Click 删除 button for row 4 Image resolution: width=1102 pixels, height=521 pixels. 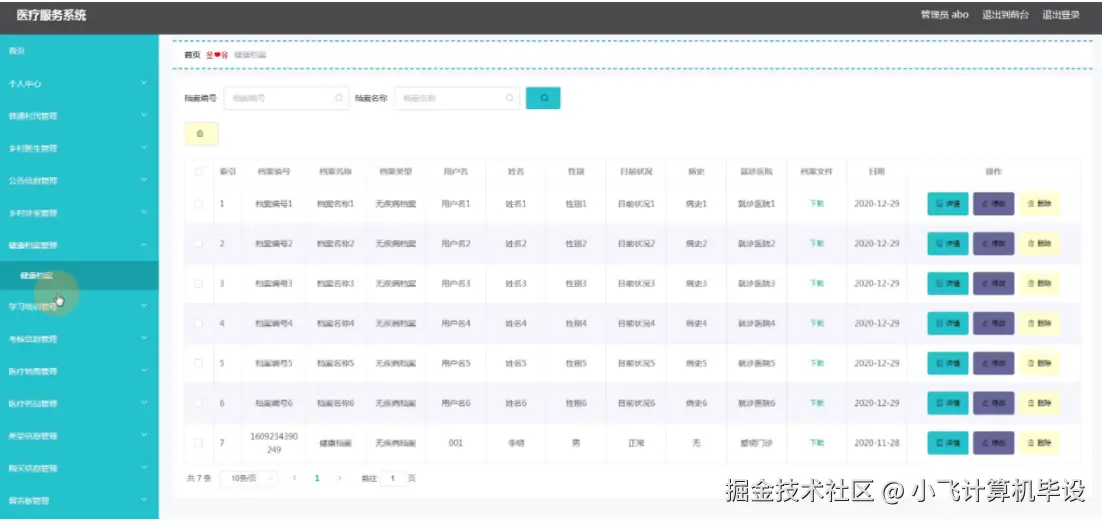[x=1039, y=323]
